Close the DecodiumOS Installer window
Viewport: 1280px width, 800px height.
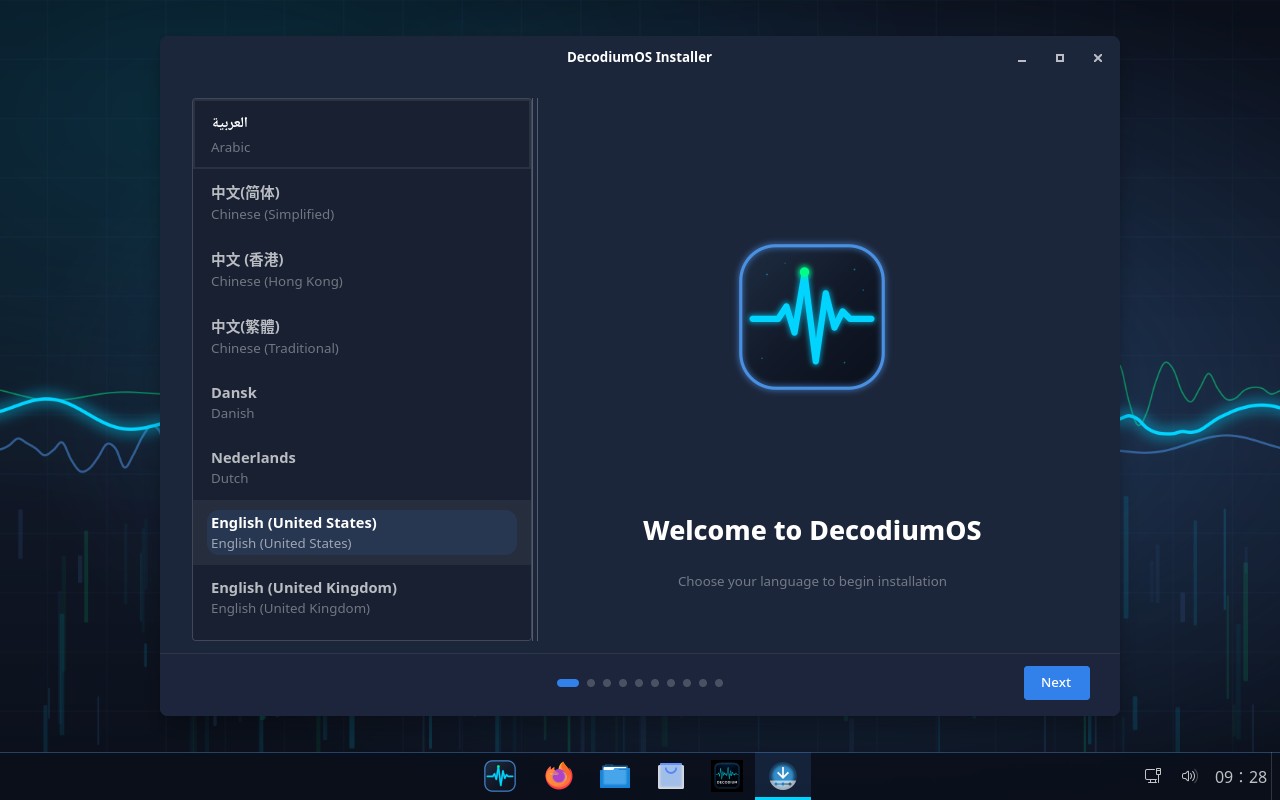point(1098,58)
